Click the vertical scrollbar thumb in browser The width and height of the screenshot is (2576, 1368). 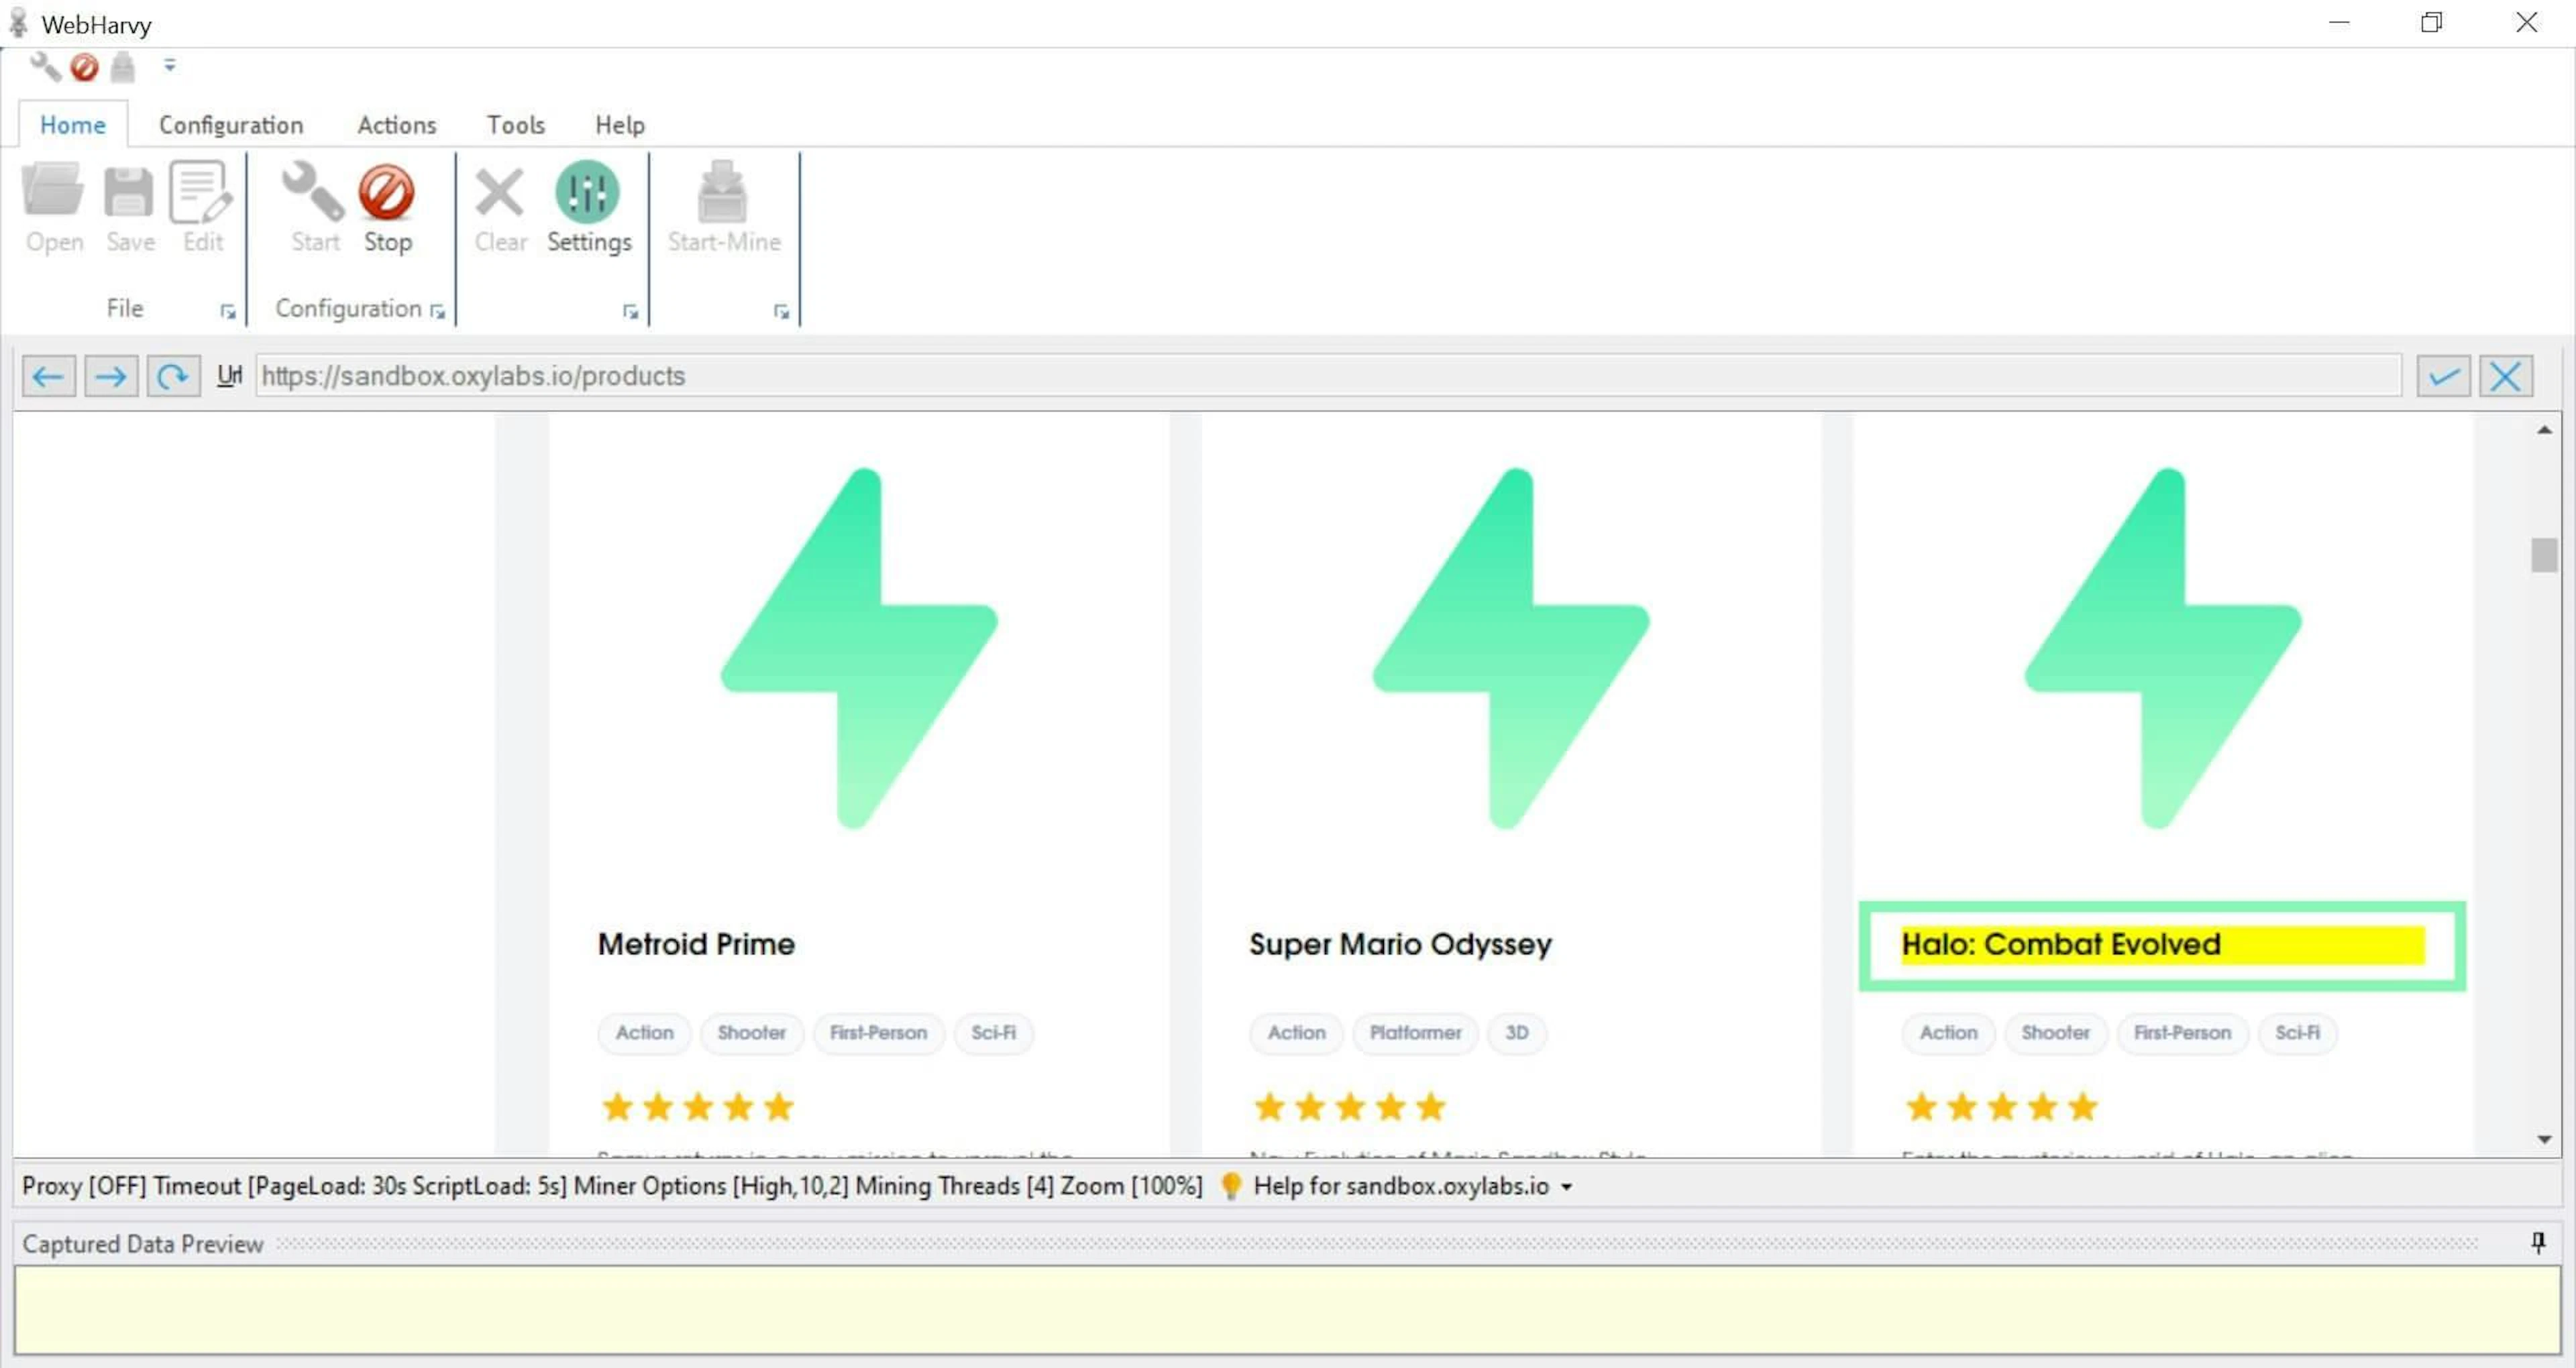pyautogui.click(x=2544, y=555)
